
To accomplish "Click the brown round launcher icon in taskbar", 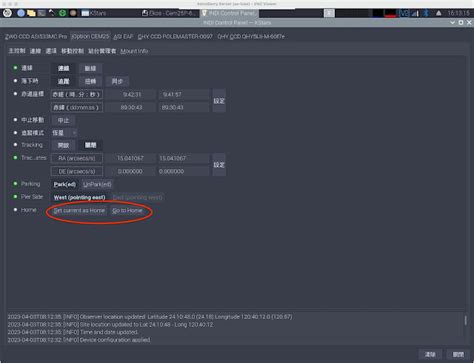I will (73, 13).
